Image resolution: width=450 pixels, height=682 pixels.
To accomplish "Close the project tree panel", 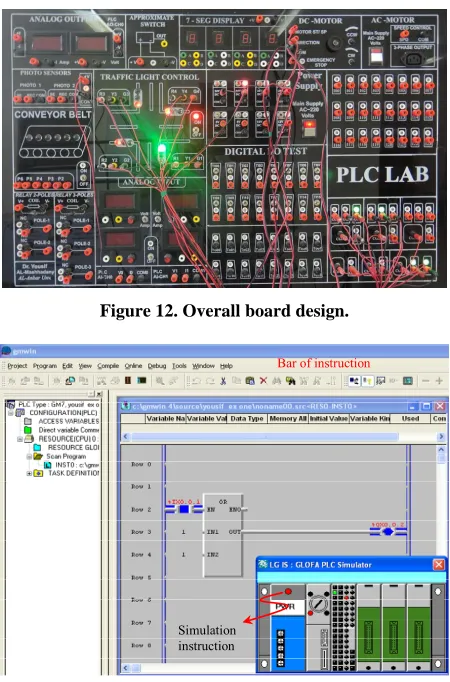I will pos(99,394).
